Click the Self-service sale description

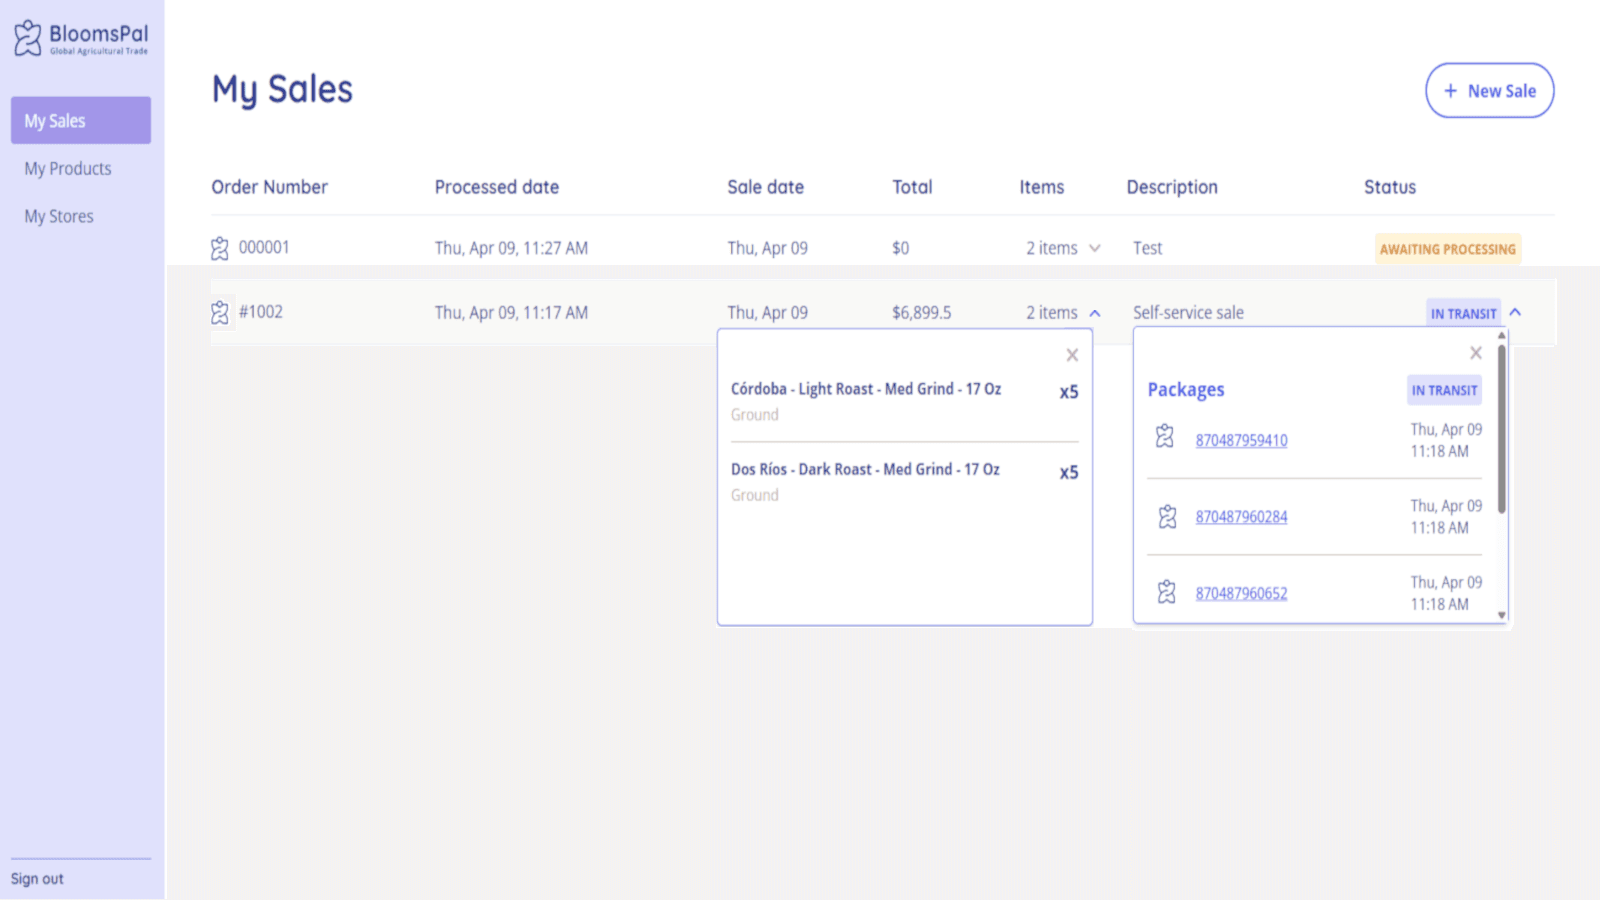click(x=1188, y=313)
